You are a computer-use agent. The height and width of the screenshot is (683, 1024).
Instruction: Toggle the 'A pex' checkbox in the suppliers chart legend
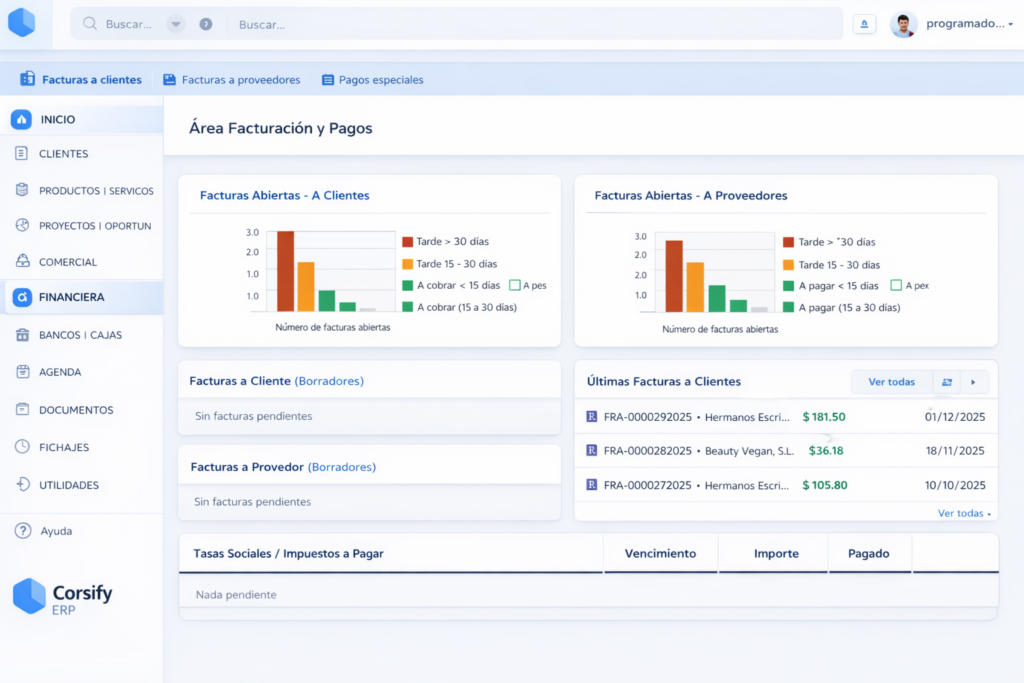(x=896, y=285)
